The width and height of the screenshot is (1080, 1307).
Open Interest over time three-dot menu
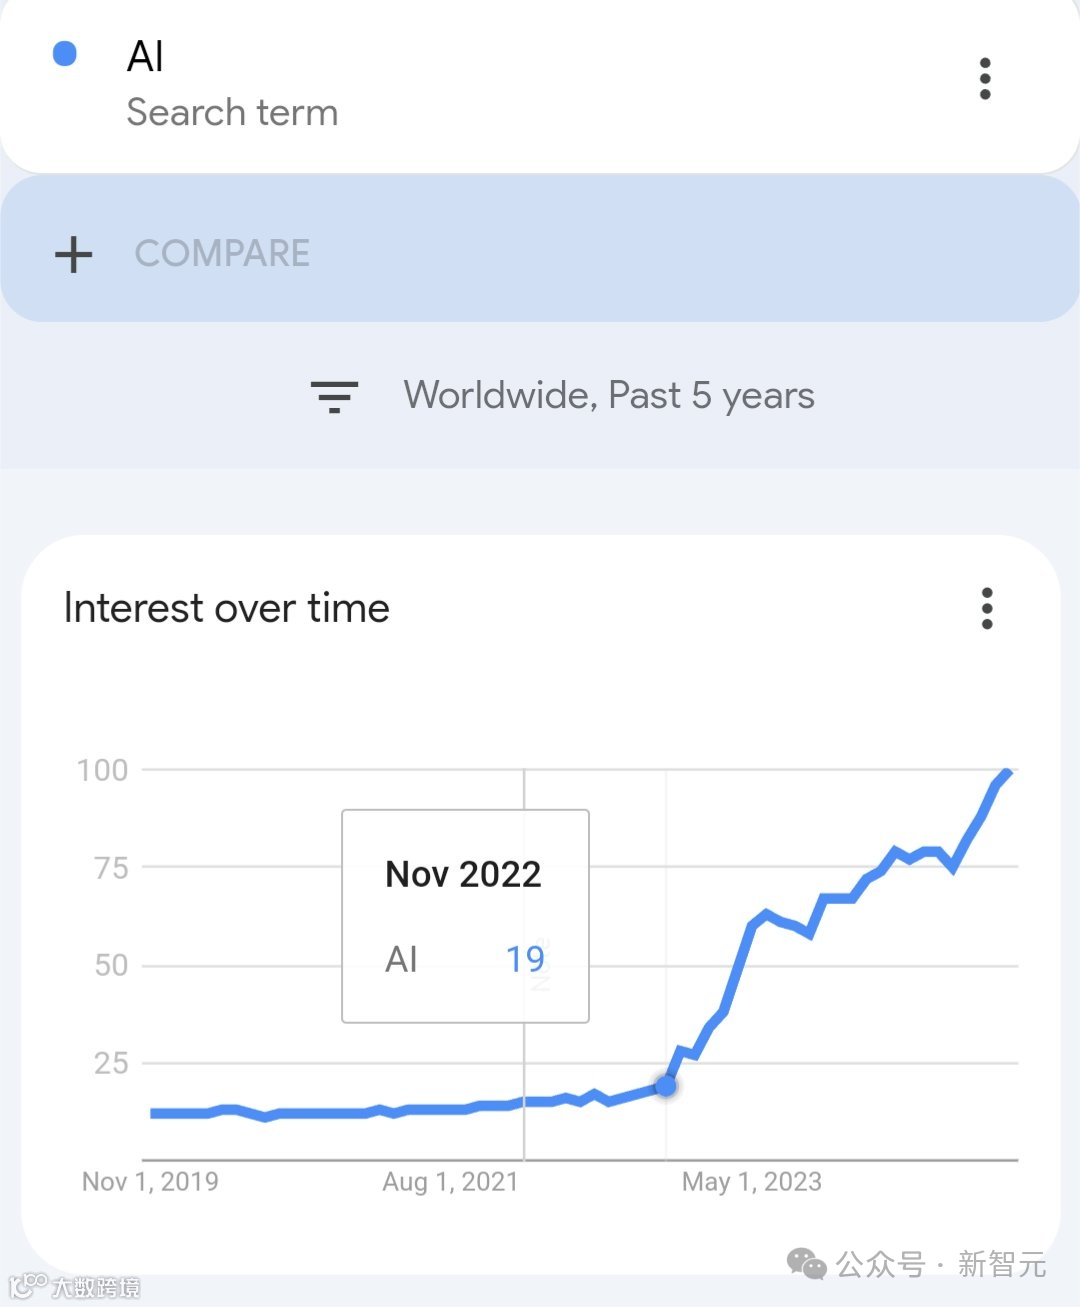(x=987, y=608)
